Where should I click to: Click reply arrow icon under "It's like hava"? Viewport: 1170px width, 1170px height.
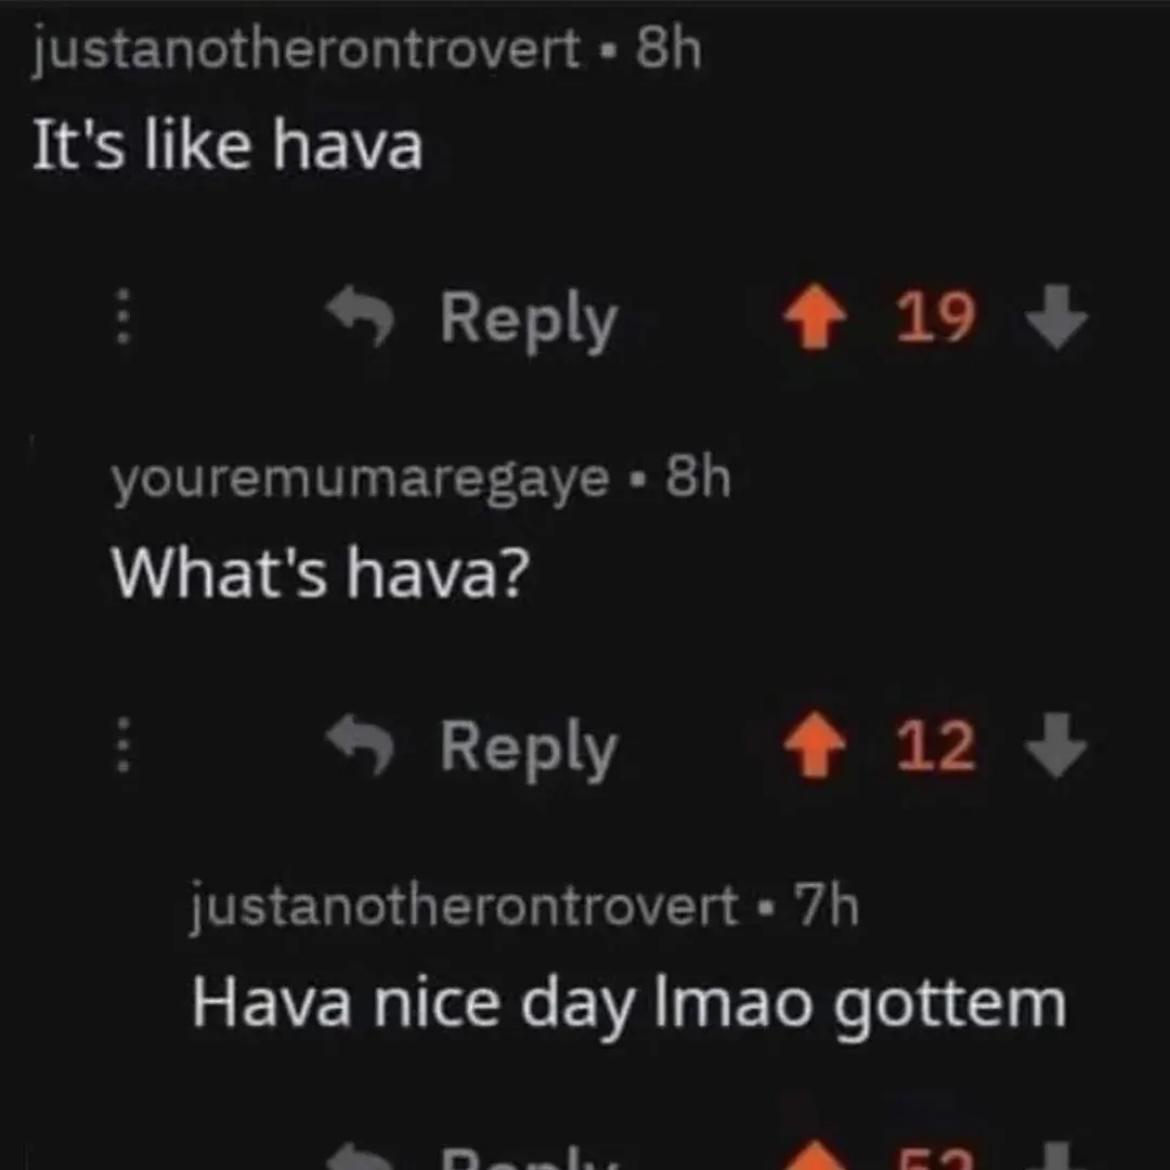[x=360, y=317]
